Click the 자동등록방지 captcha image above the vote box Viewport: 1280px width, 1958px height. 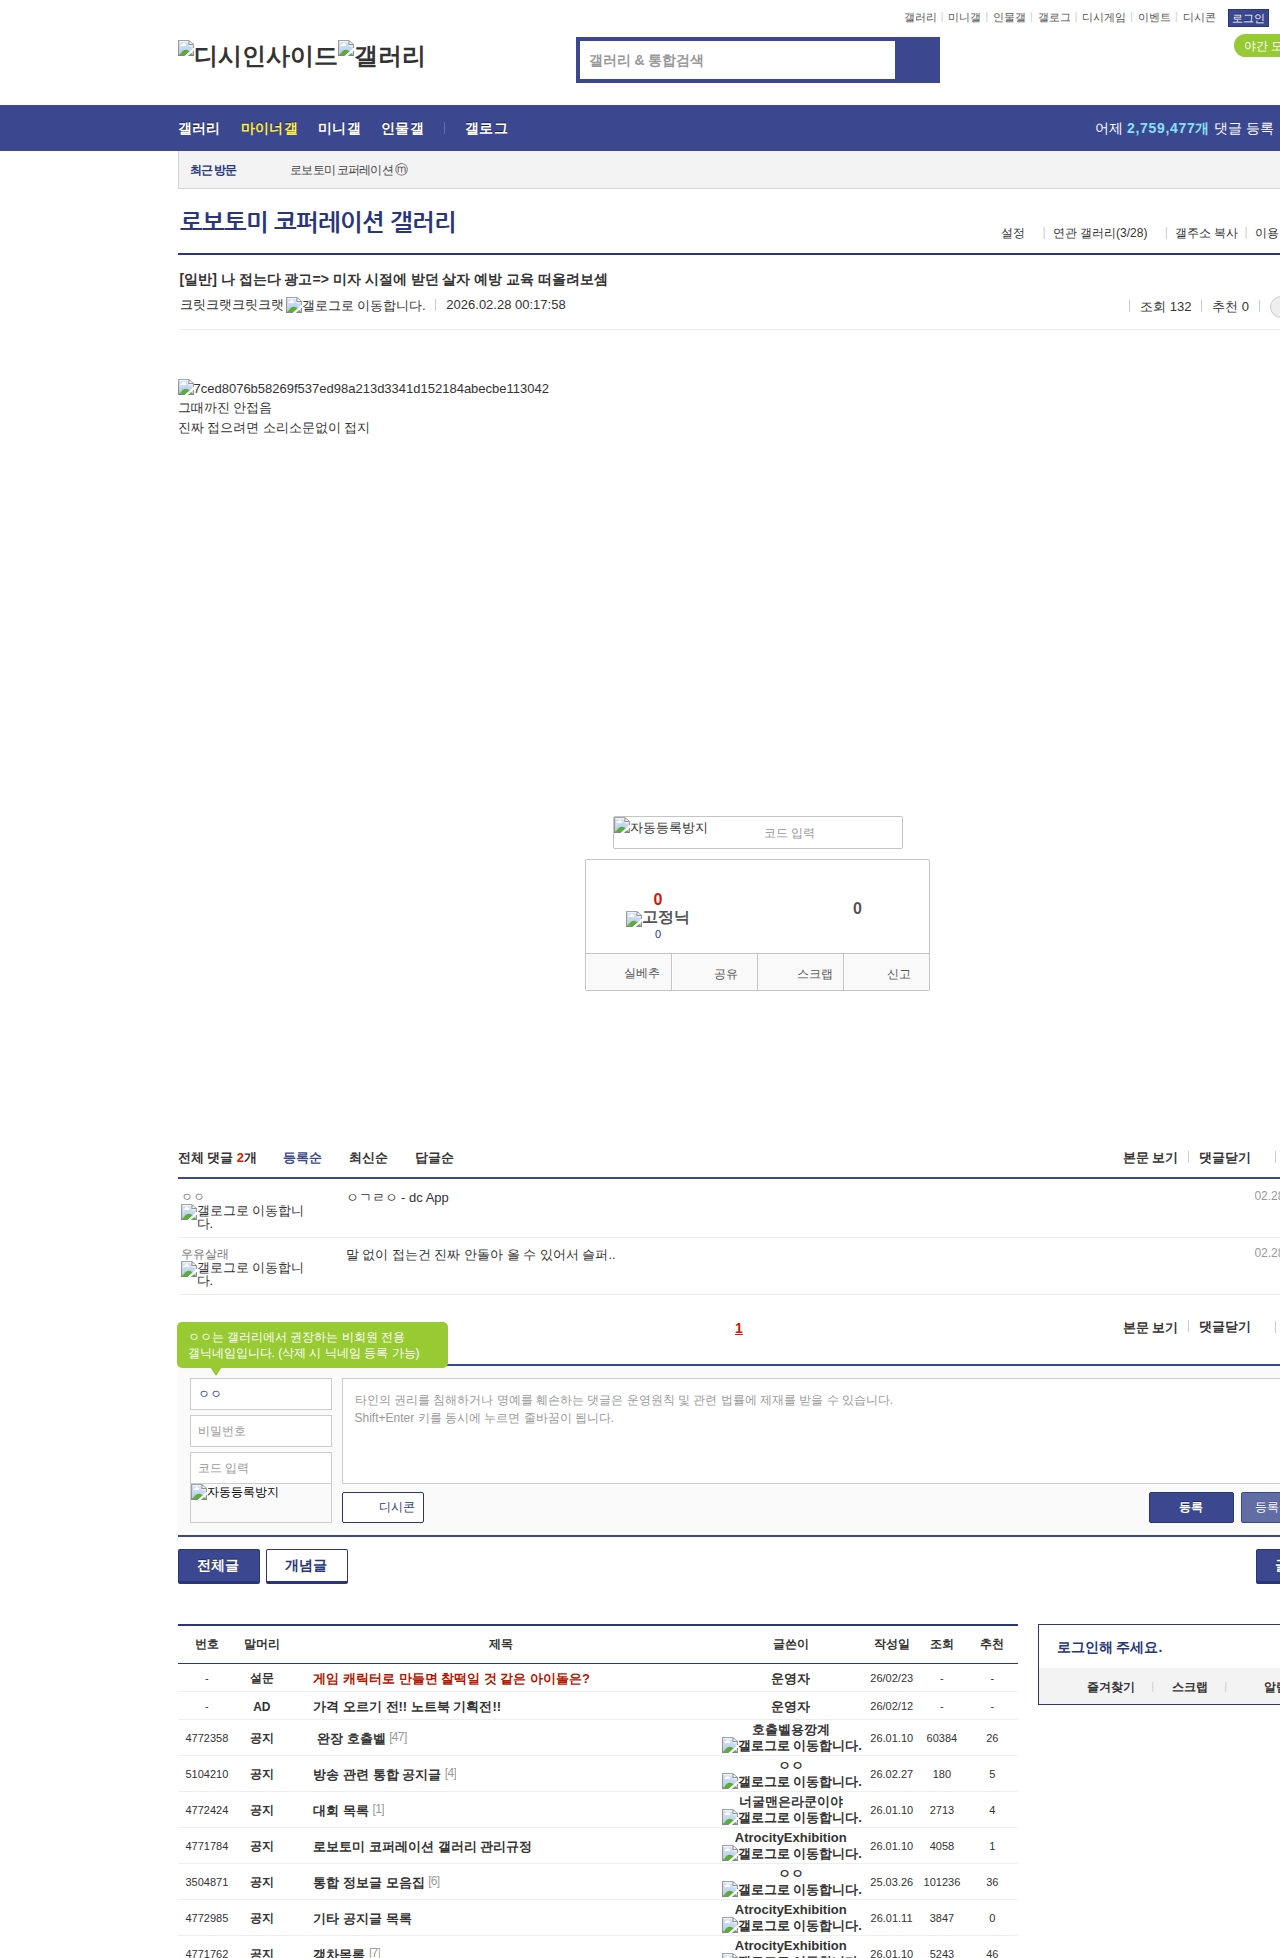[x=661, y=828]
